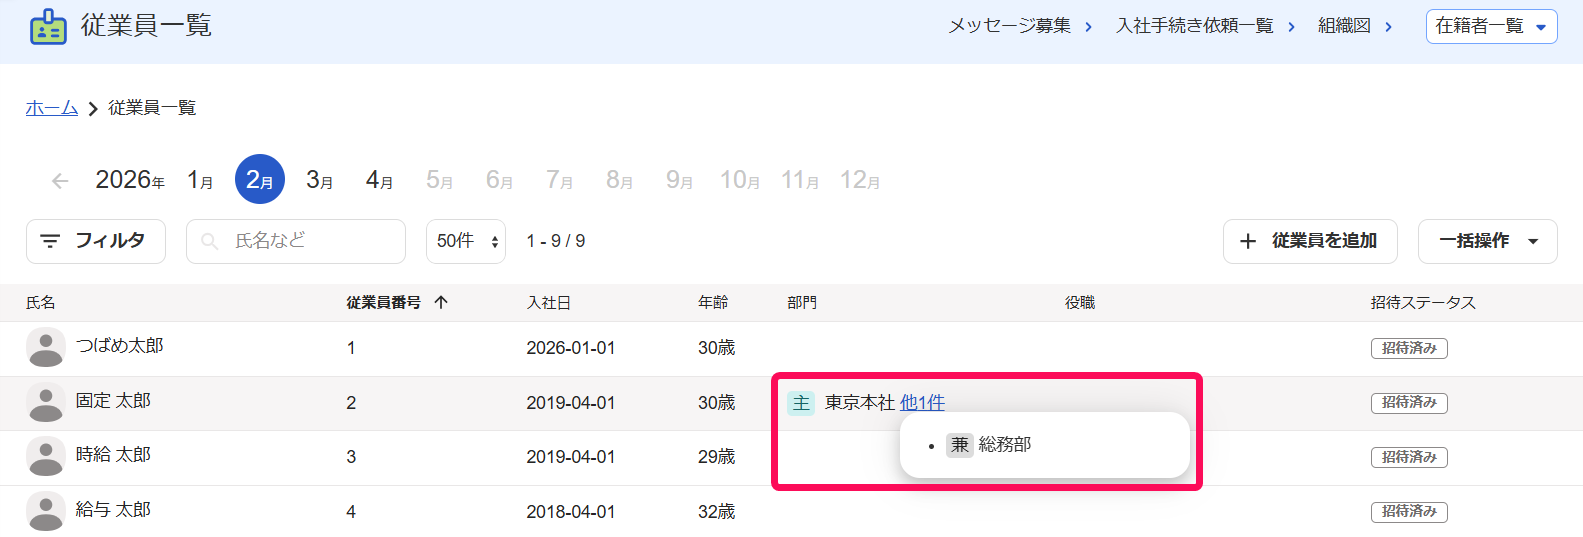Click the 入社日 column header
This screenshot has width=1583, height=537.
coord(549,302)
